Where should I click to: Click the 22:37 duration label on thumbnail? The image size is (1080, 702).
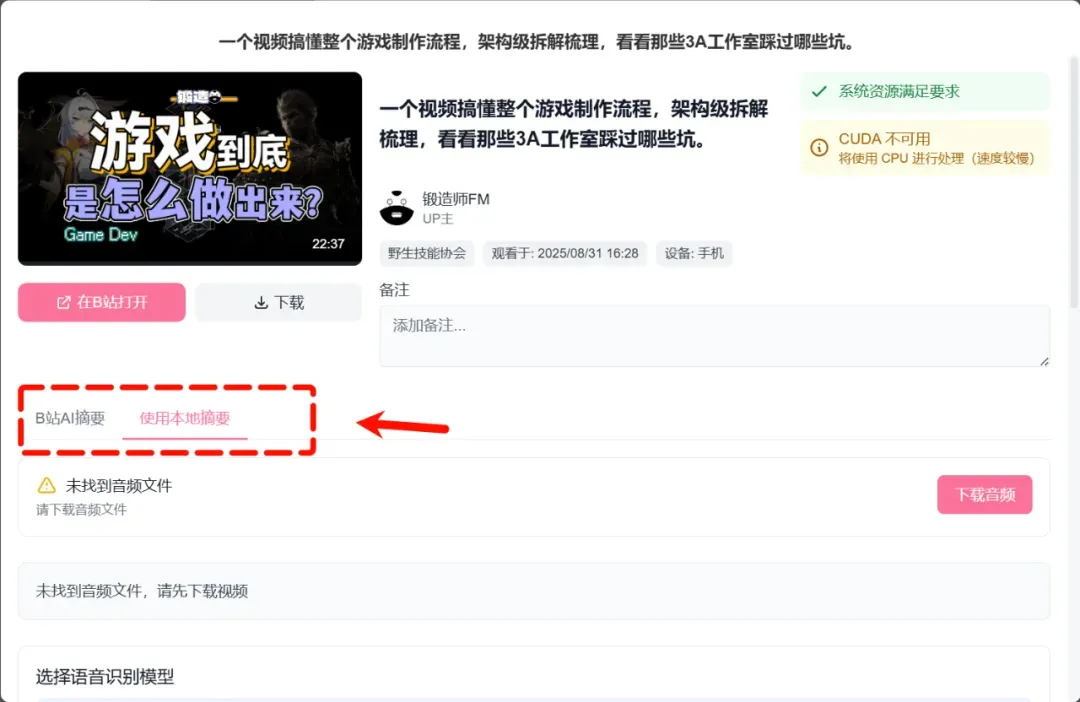pos(328,244)
